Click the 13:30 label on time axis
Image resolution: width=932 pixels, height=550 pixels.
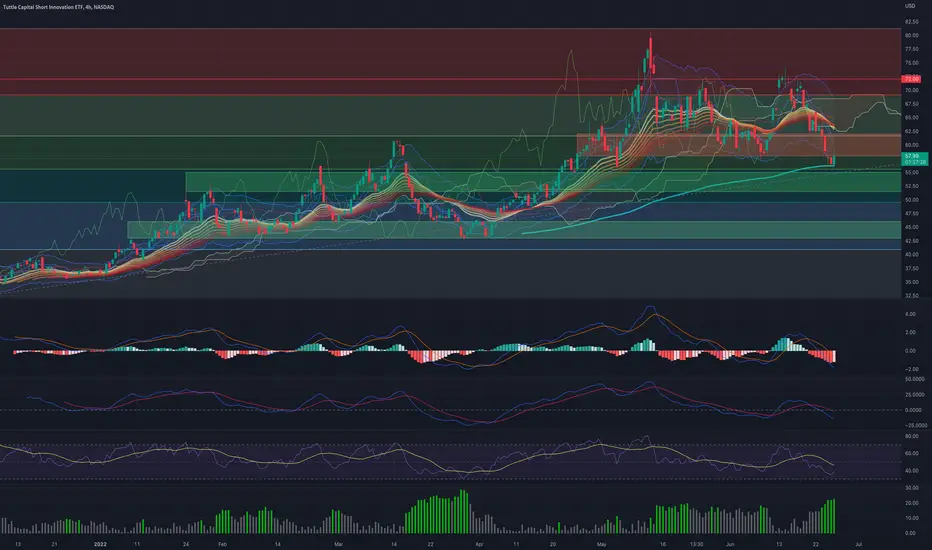(696, 544)
